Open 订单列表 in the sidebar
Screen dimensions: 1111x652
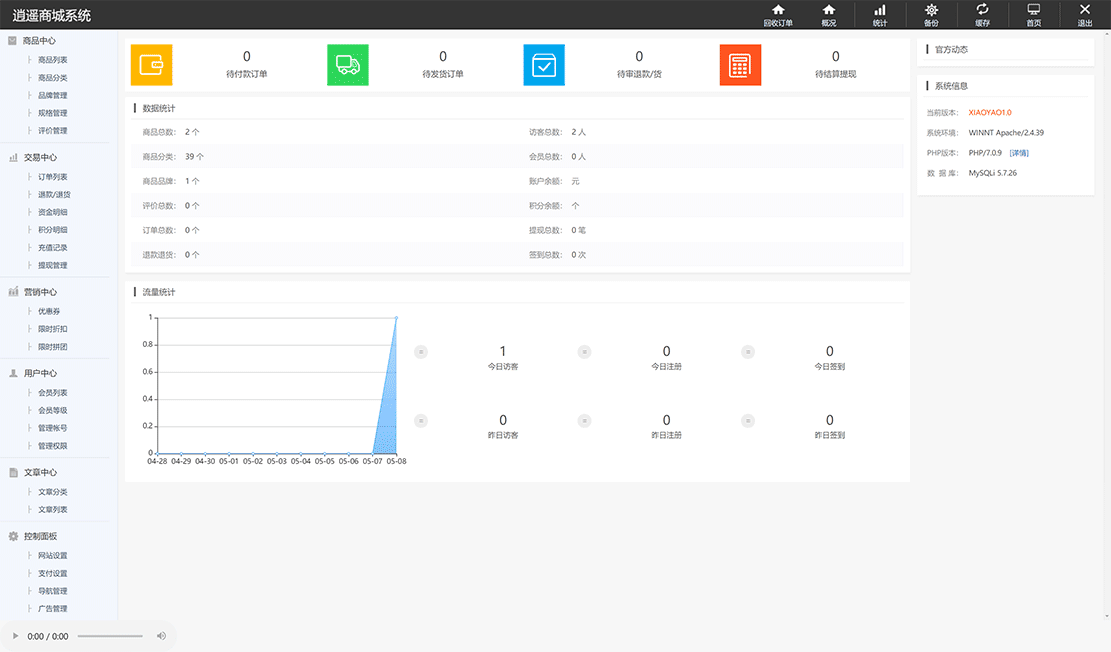tap(53, 177)
